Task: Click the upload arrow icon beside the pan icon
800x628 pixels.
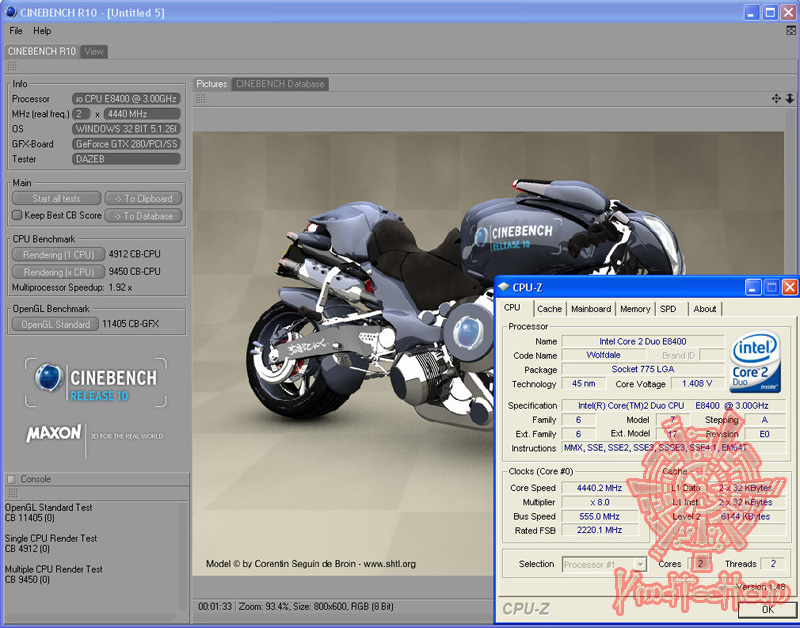Action: tap(791, 99)
